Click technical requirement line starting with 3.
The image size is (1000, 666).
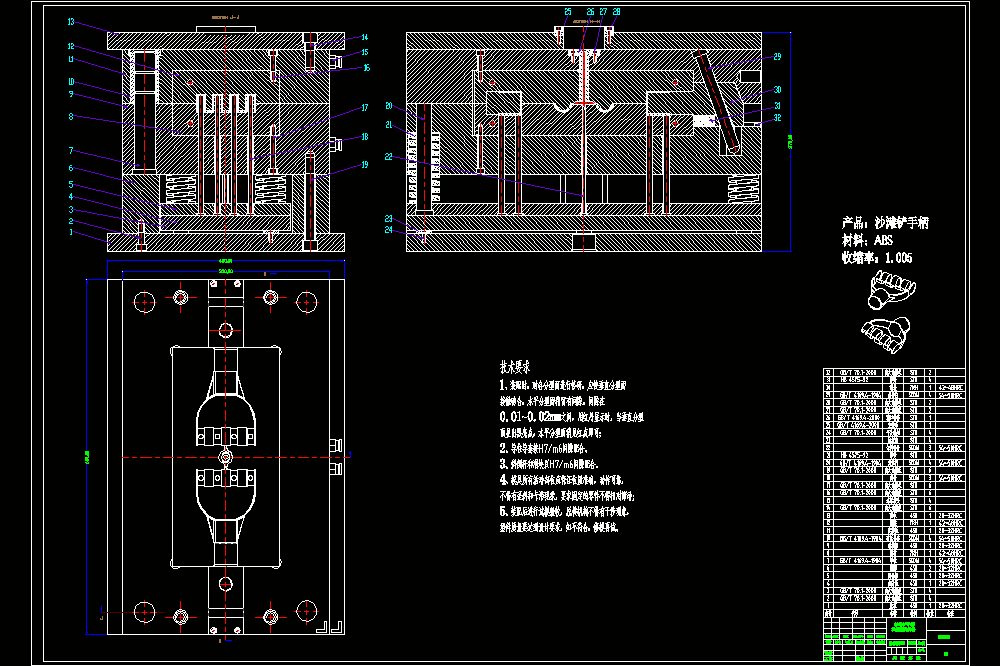549,464
